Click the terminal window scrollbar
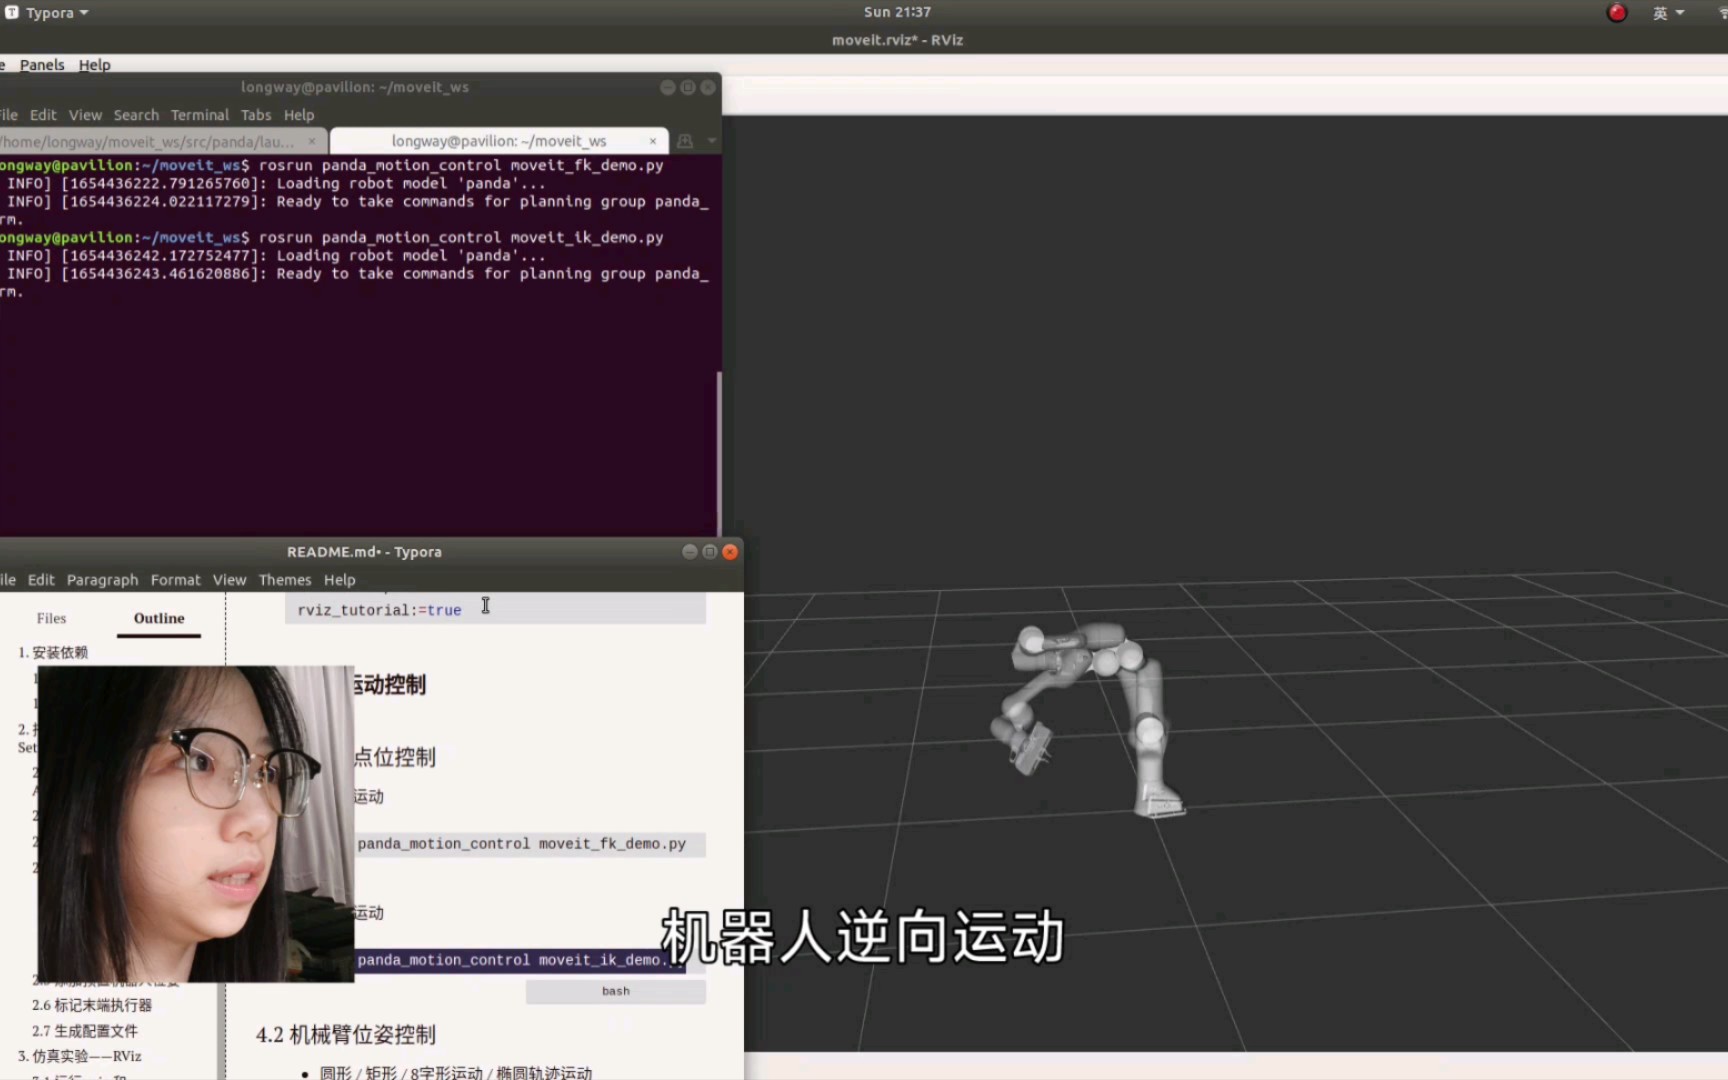Viewport: 1728px width, 1080px height. pyautogui.click(x=718, y=453)
